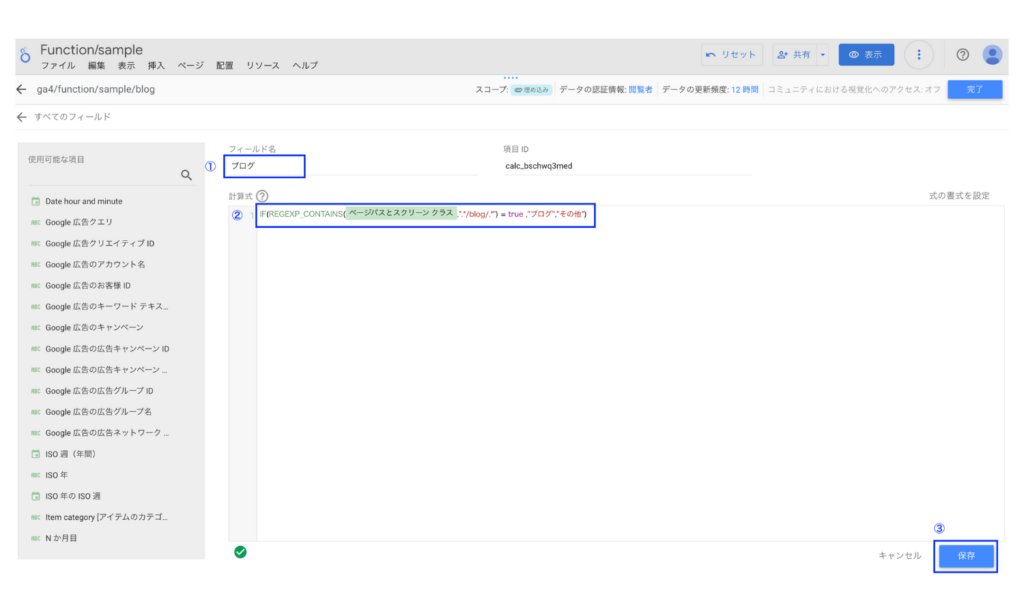1024x614 pixels.
Task: Click the Looker Studio logo icon
Action: tap(25, 56)
